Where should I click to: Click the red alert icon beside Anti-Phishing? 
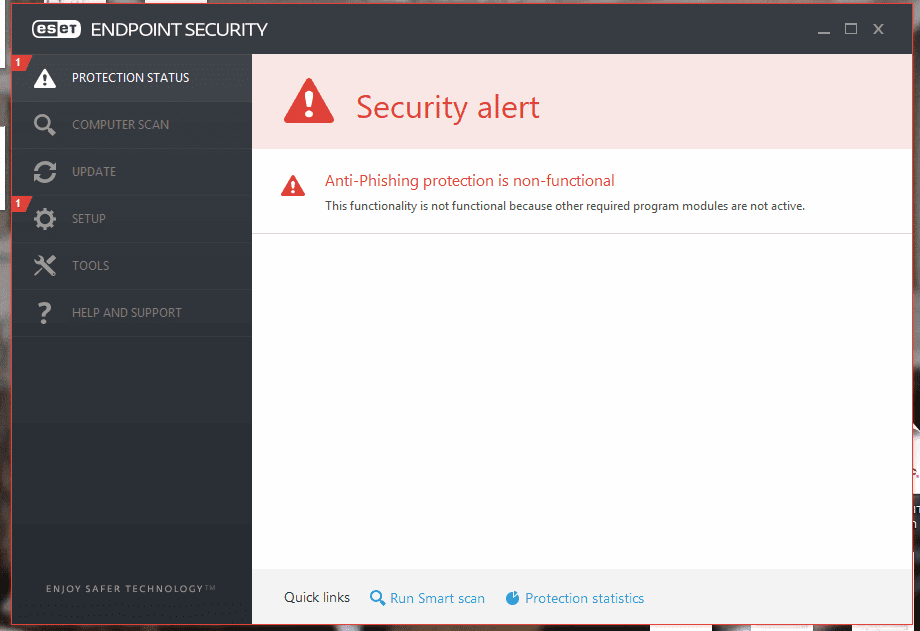pos(293,185)
